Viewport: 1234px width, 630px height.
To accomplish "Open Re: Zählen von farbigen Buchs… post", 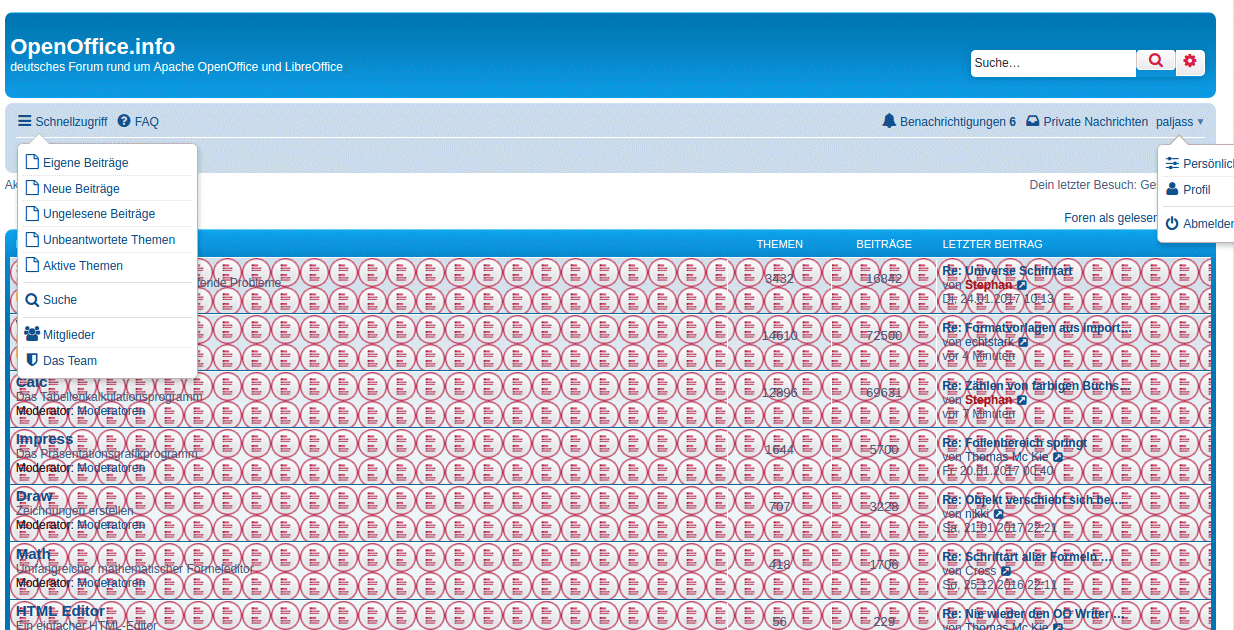I will pos(1037,385).
